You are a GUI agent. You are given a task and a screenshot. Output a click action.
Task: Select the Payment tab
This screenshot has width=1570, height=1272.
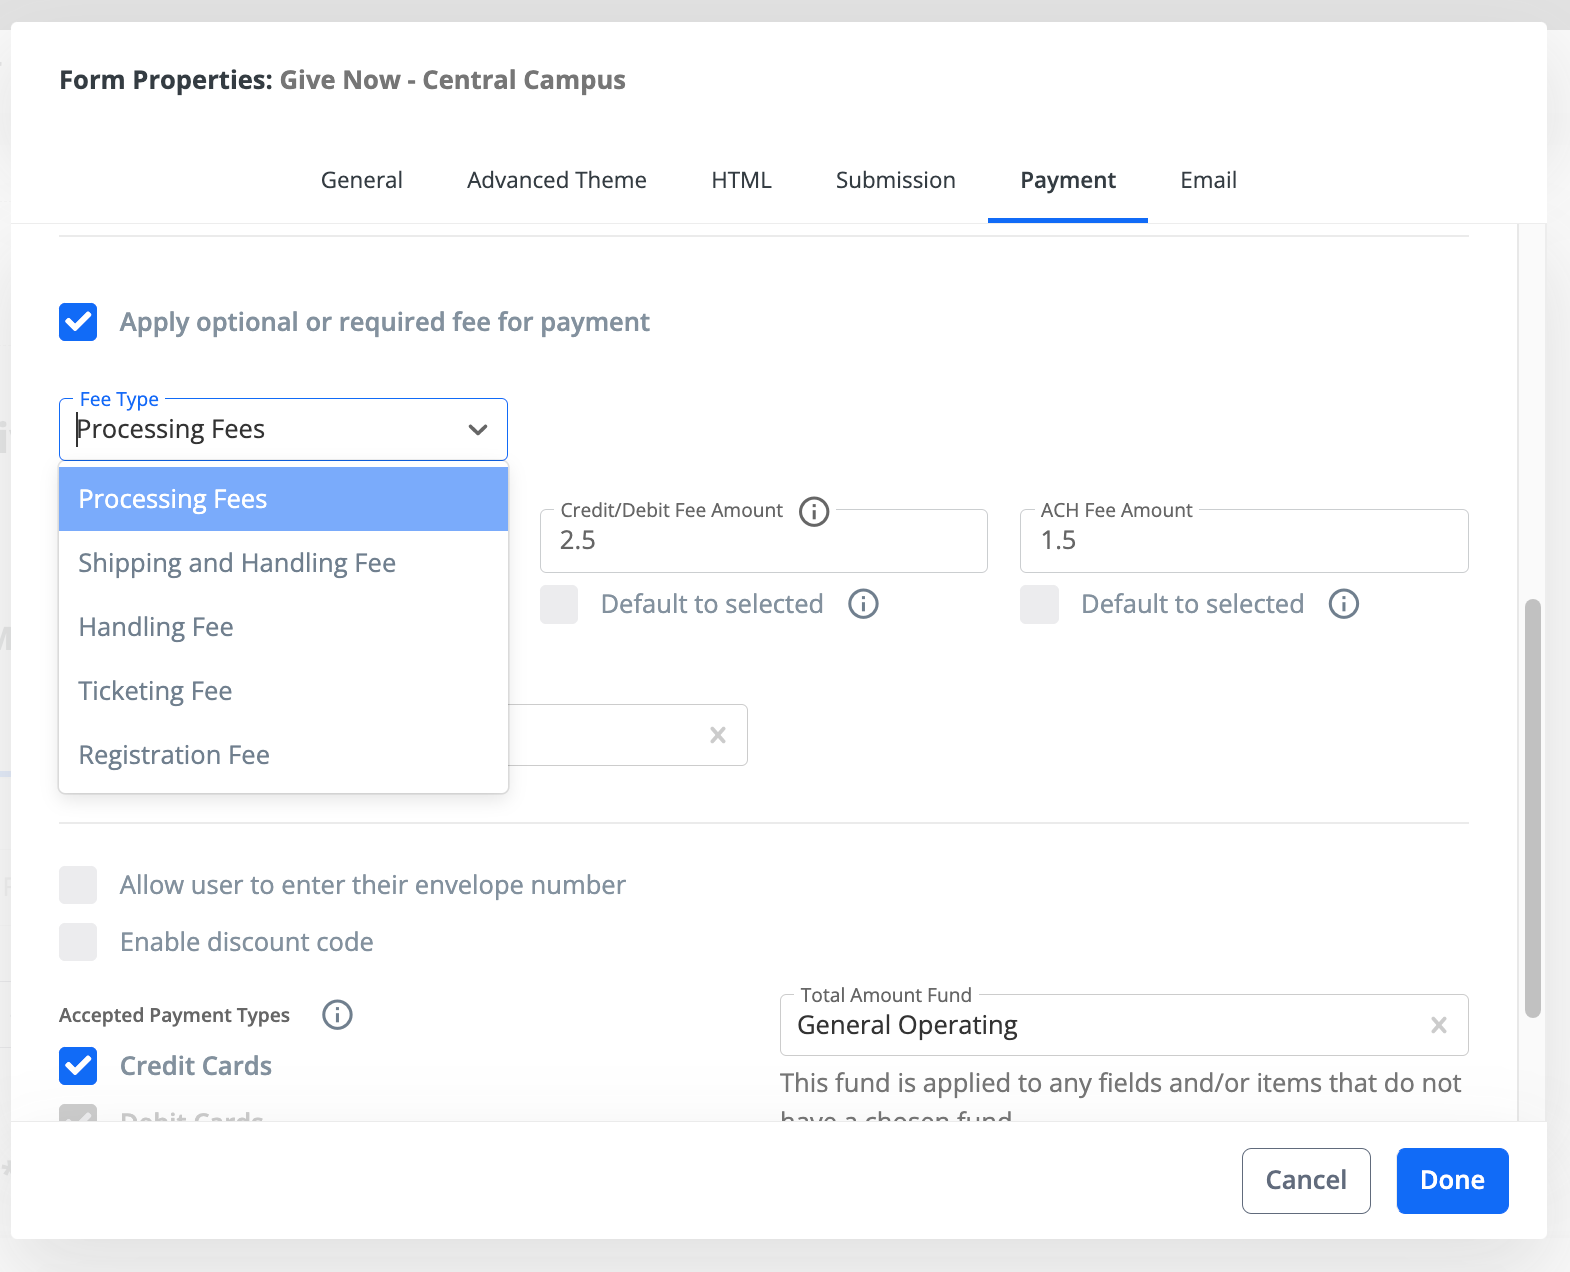tap(1068, 180)
